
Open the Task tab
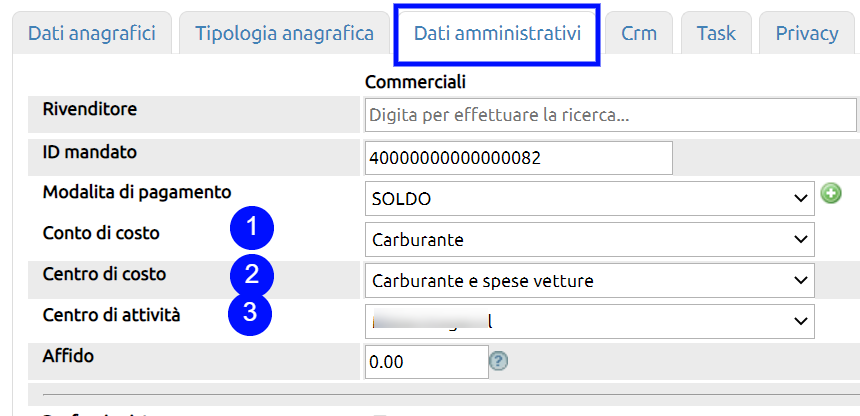click(716, 33)
